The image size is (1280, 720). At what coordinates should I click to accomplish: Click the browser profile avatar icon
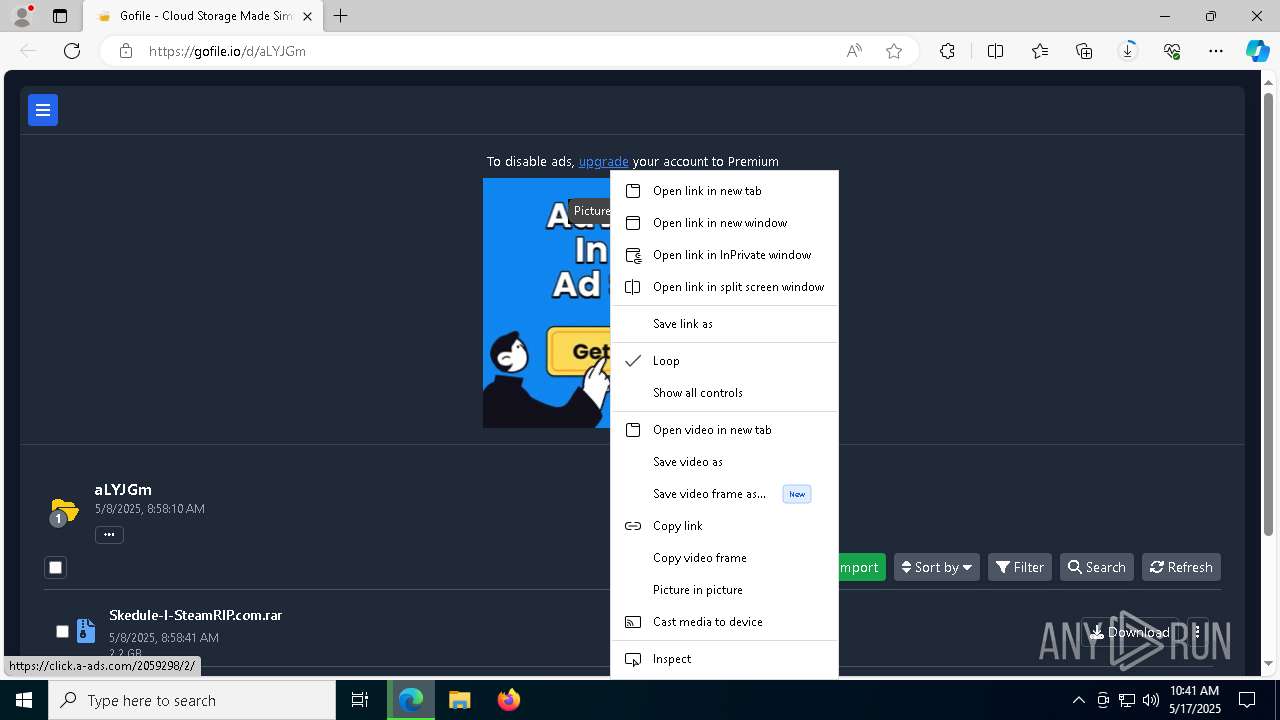click(x=21, y=16)
